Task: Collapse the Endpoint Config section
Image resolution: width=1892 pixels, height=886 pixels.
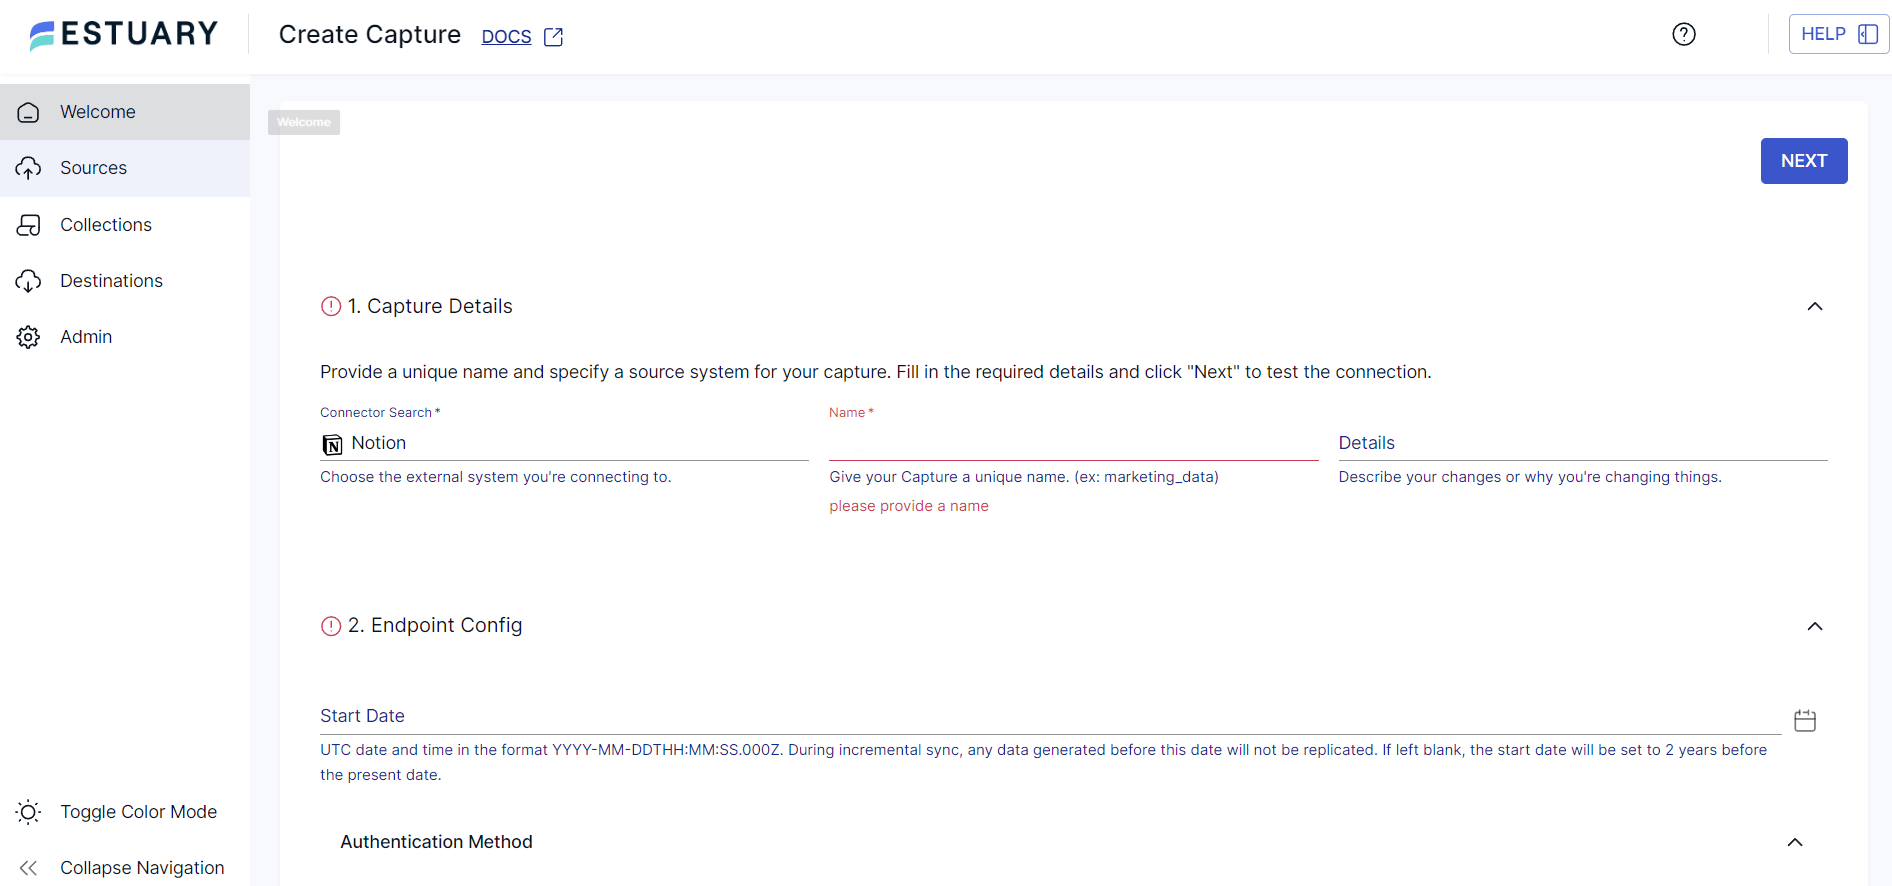Action: [1814, 626]
